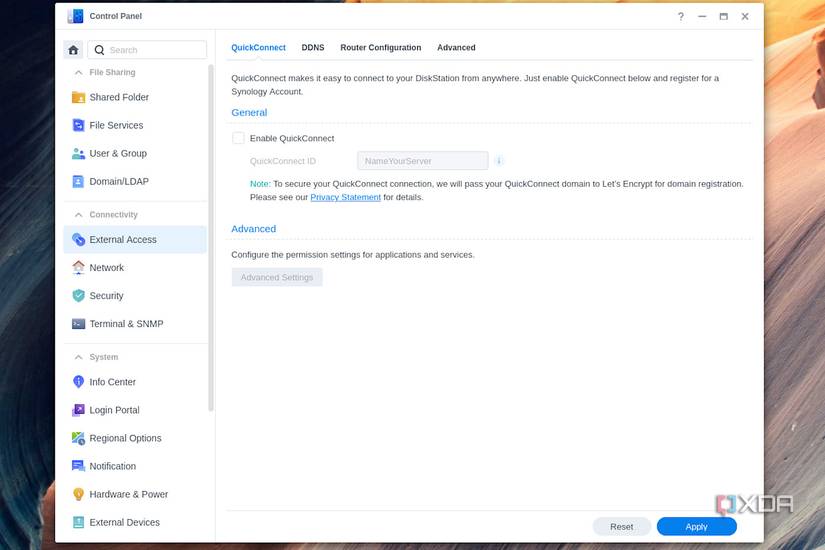The height and width of the screenshot is (550, 825).
Task: Select the External Devices label
Action: click(x=125, y=522)
